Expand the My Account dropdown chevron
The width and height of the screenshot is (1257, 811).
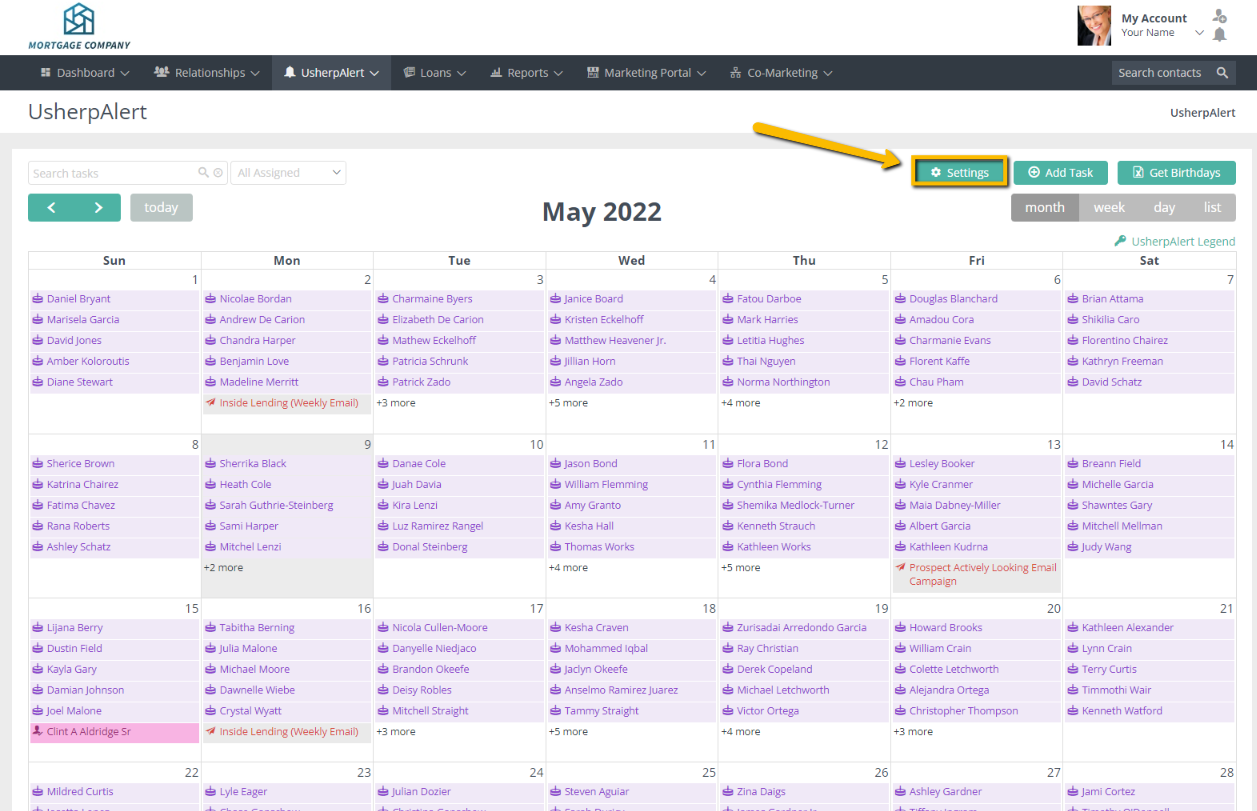click(1199, 33)
